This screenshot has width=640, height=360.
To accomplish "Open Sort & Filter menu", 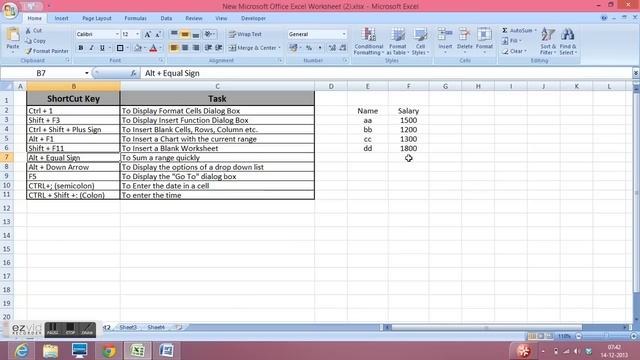I will (x=548, y=41).
